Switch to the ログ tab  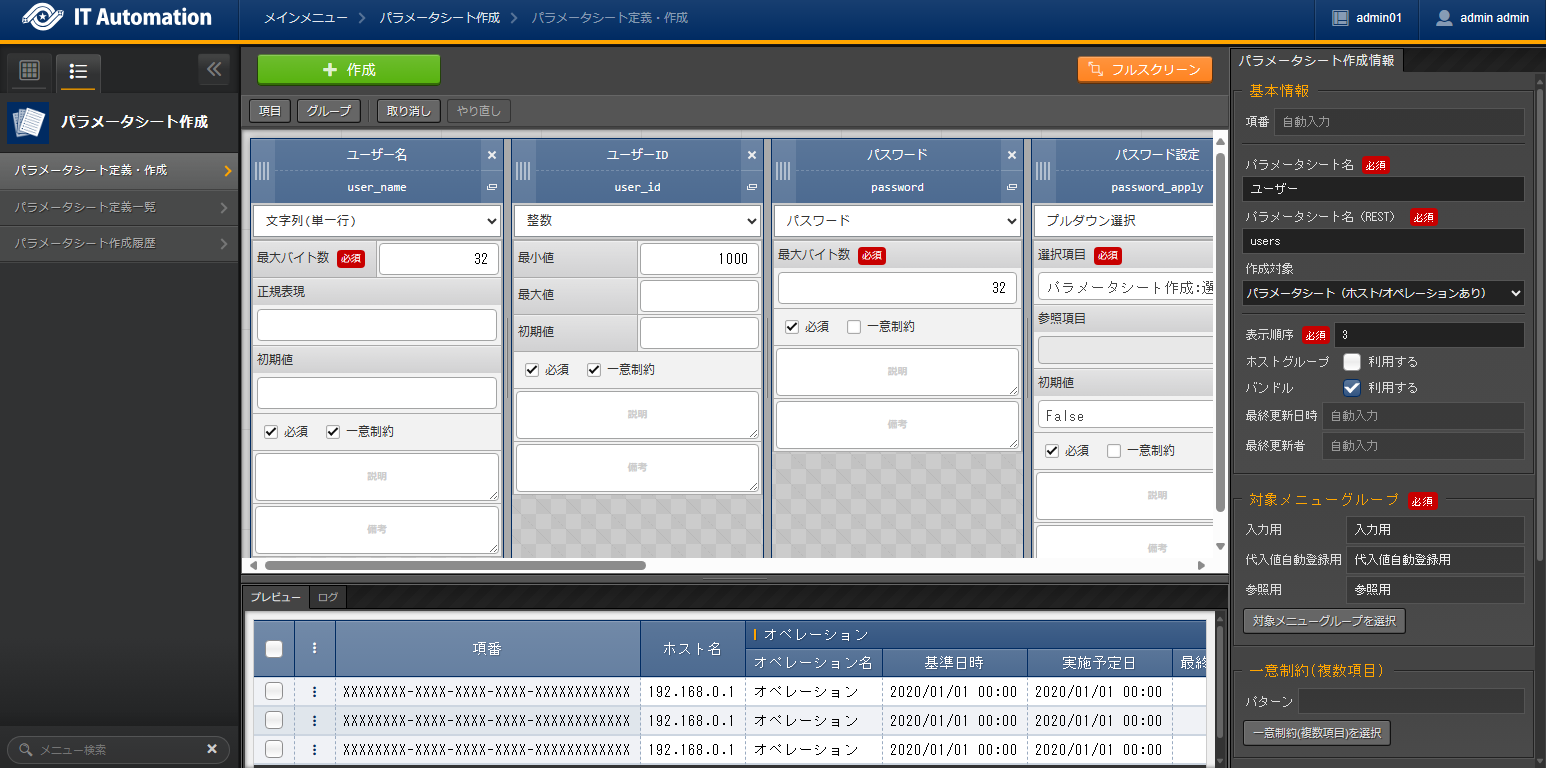click(x=328, y=597)
